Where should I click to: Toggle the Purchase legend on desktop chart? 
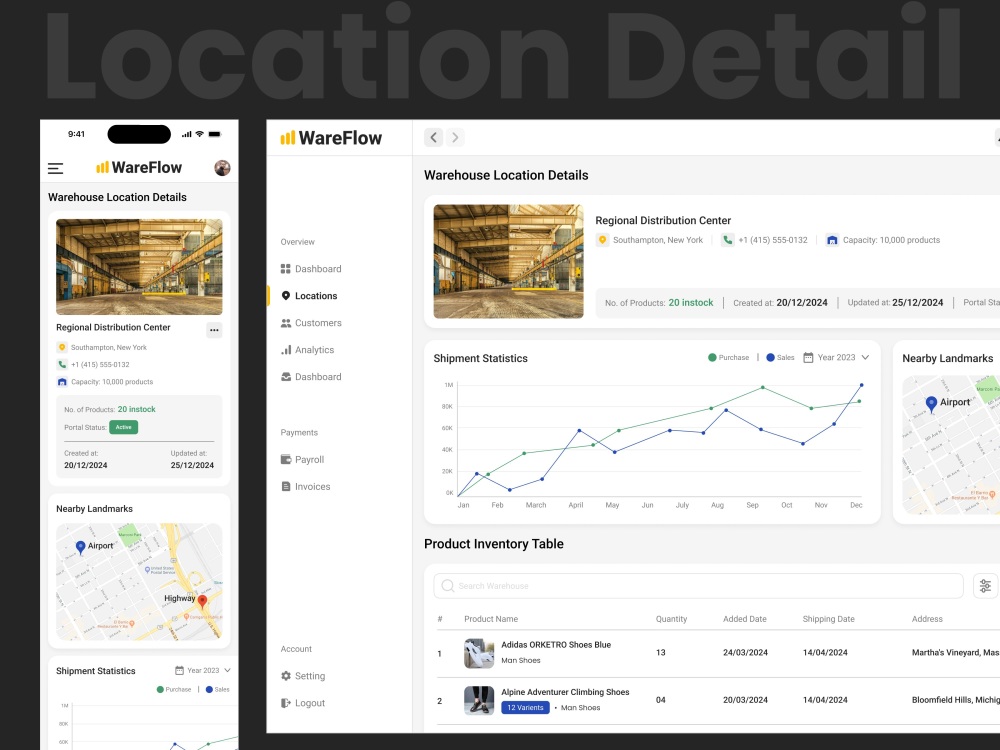728,358
